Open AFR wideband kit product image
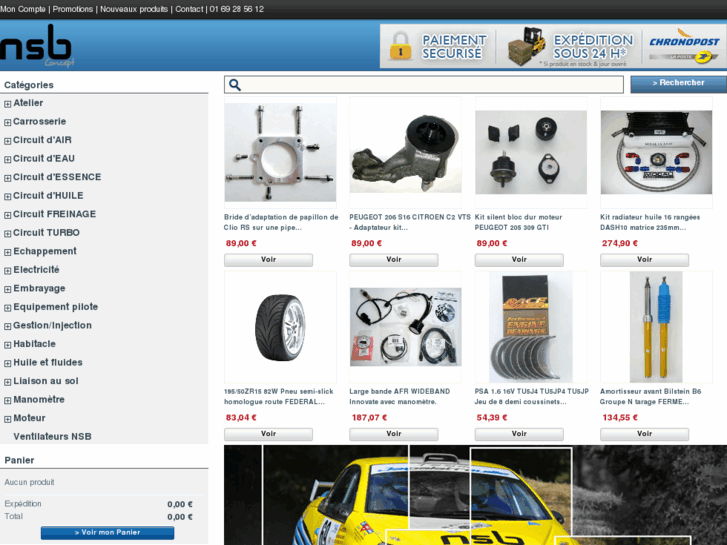Viewport: 727px width, 545px height. point(406,327)
